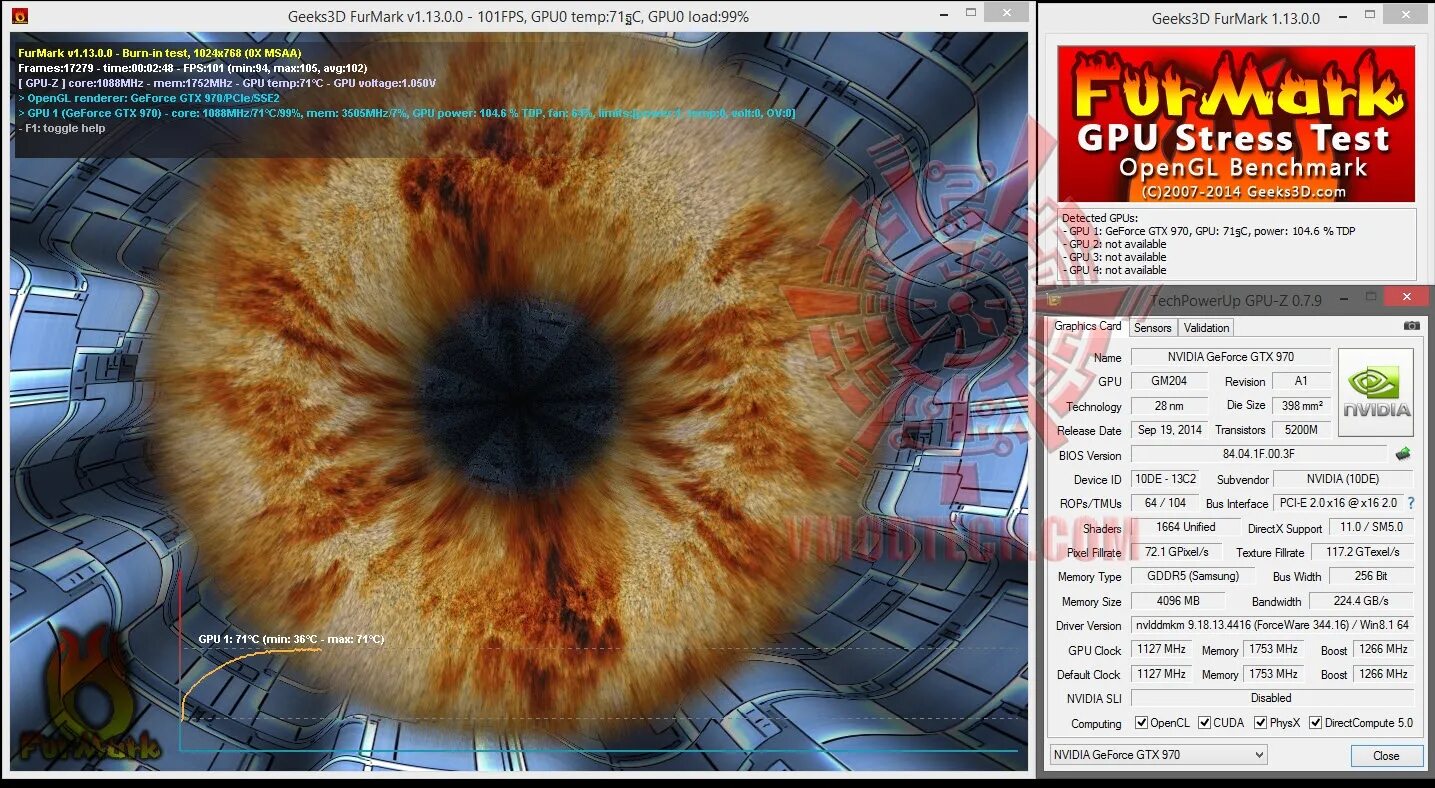The image size is (1435, 788).
Task: Click the Name field NVIDIA GeForce GTX 970
Action: coord(1230,357)
